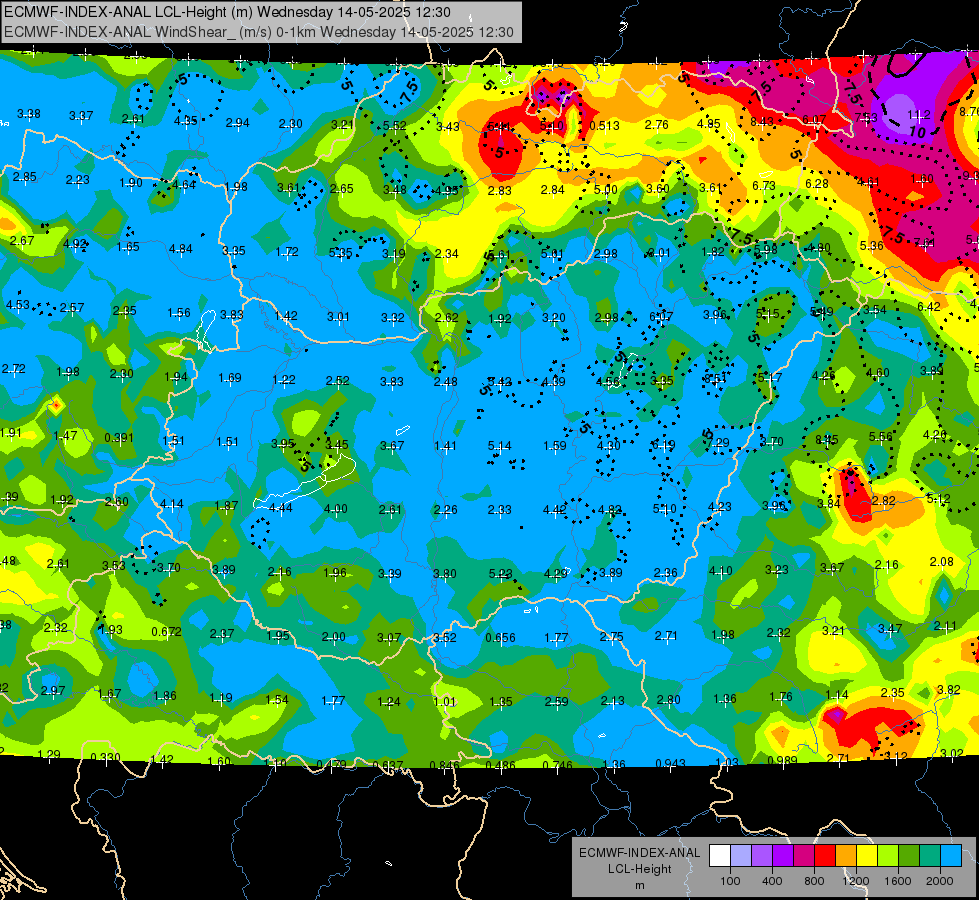Viewport: 979px width, 900px height.
Task: Click the wind shear value 0.943
Action: click(x=671, y=763)
